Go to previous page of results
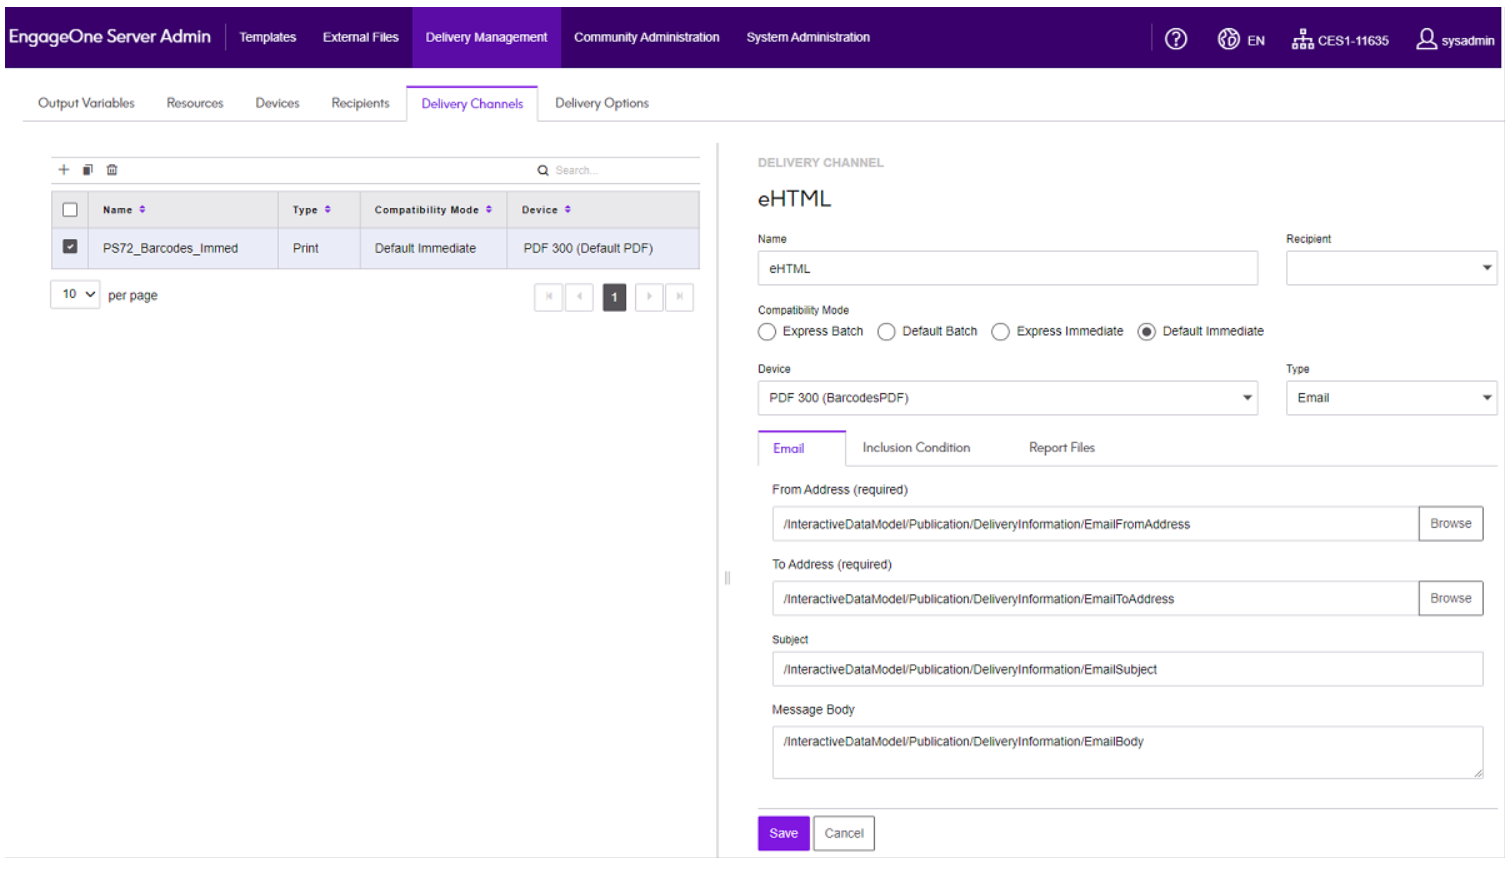Image resolution: width=1508 pixels, height=870 pixels. point(580,297)
